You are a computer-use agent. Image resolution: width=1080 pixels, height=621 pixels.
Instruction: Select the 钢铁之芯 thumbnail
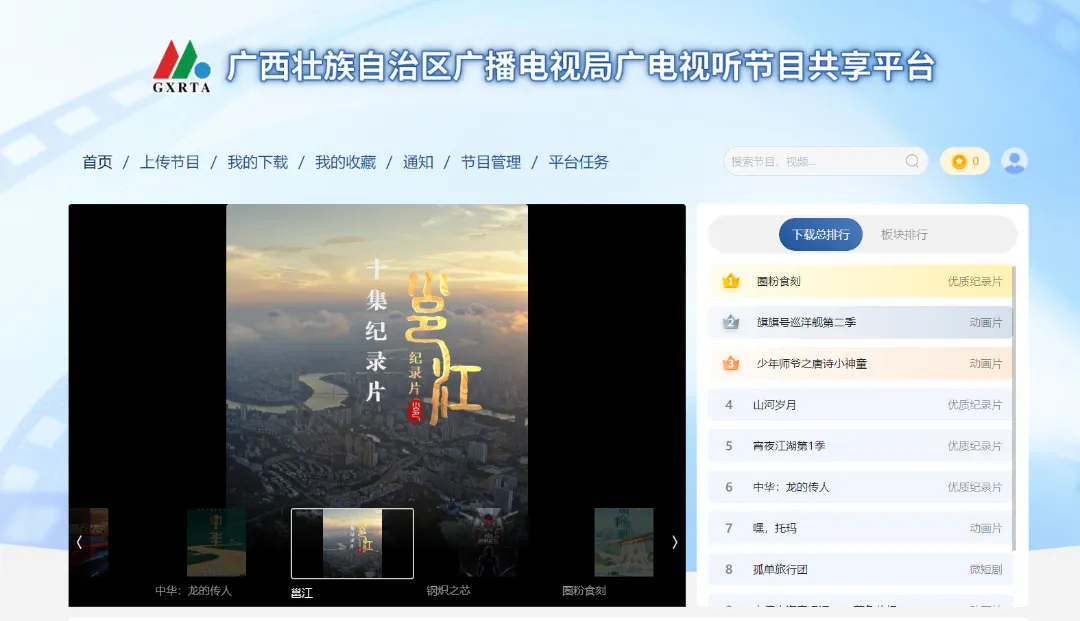(x=487, y=543)
